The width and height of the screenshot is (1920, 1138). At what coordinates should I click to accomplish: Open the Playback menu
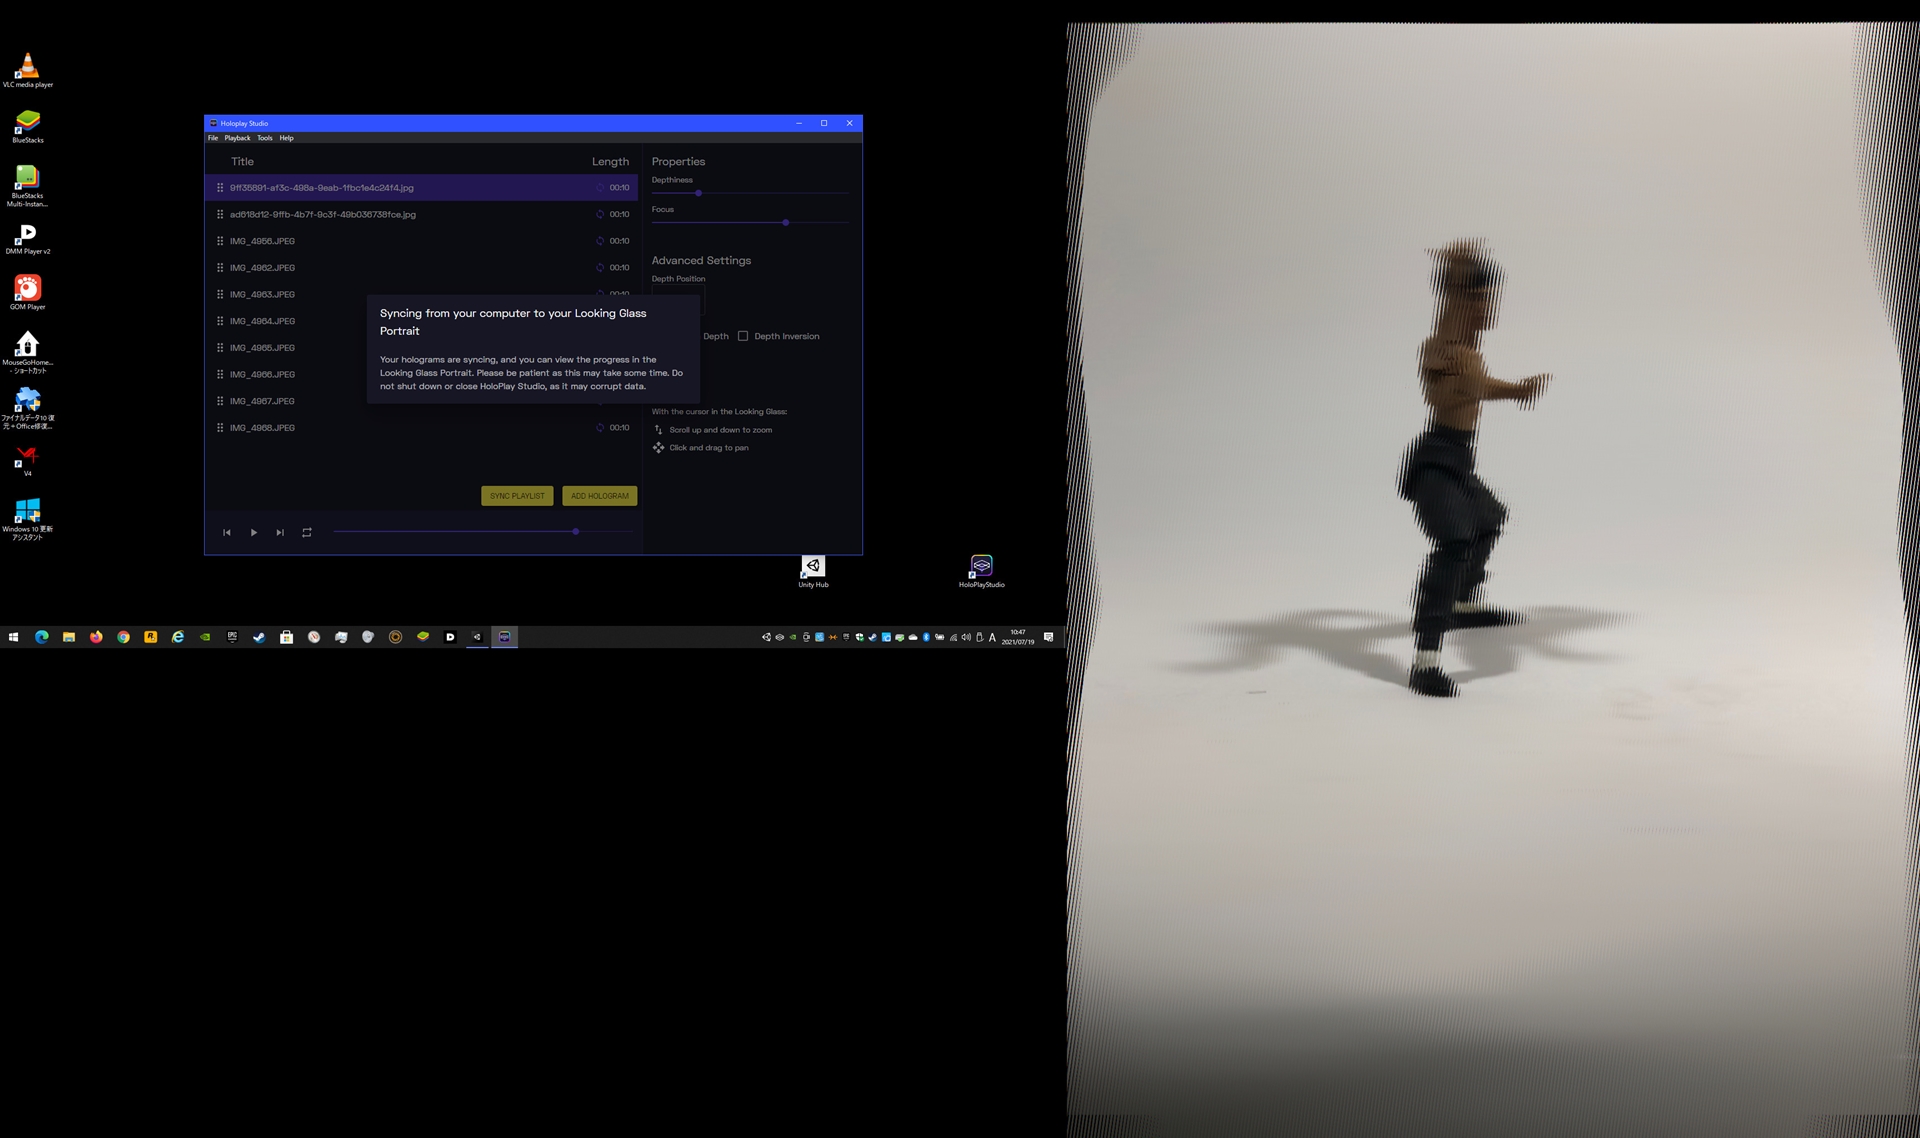pyautogui.click(x=237, y=138)
